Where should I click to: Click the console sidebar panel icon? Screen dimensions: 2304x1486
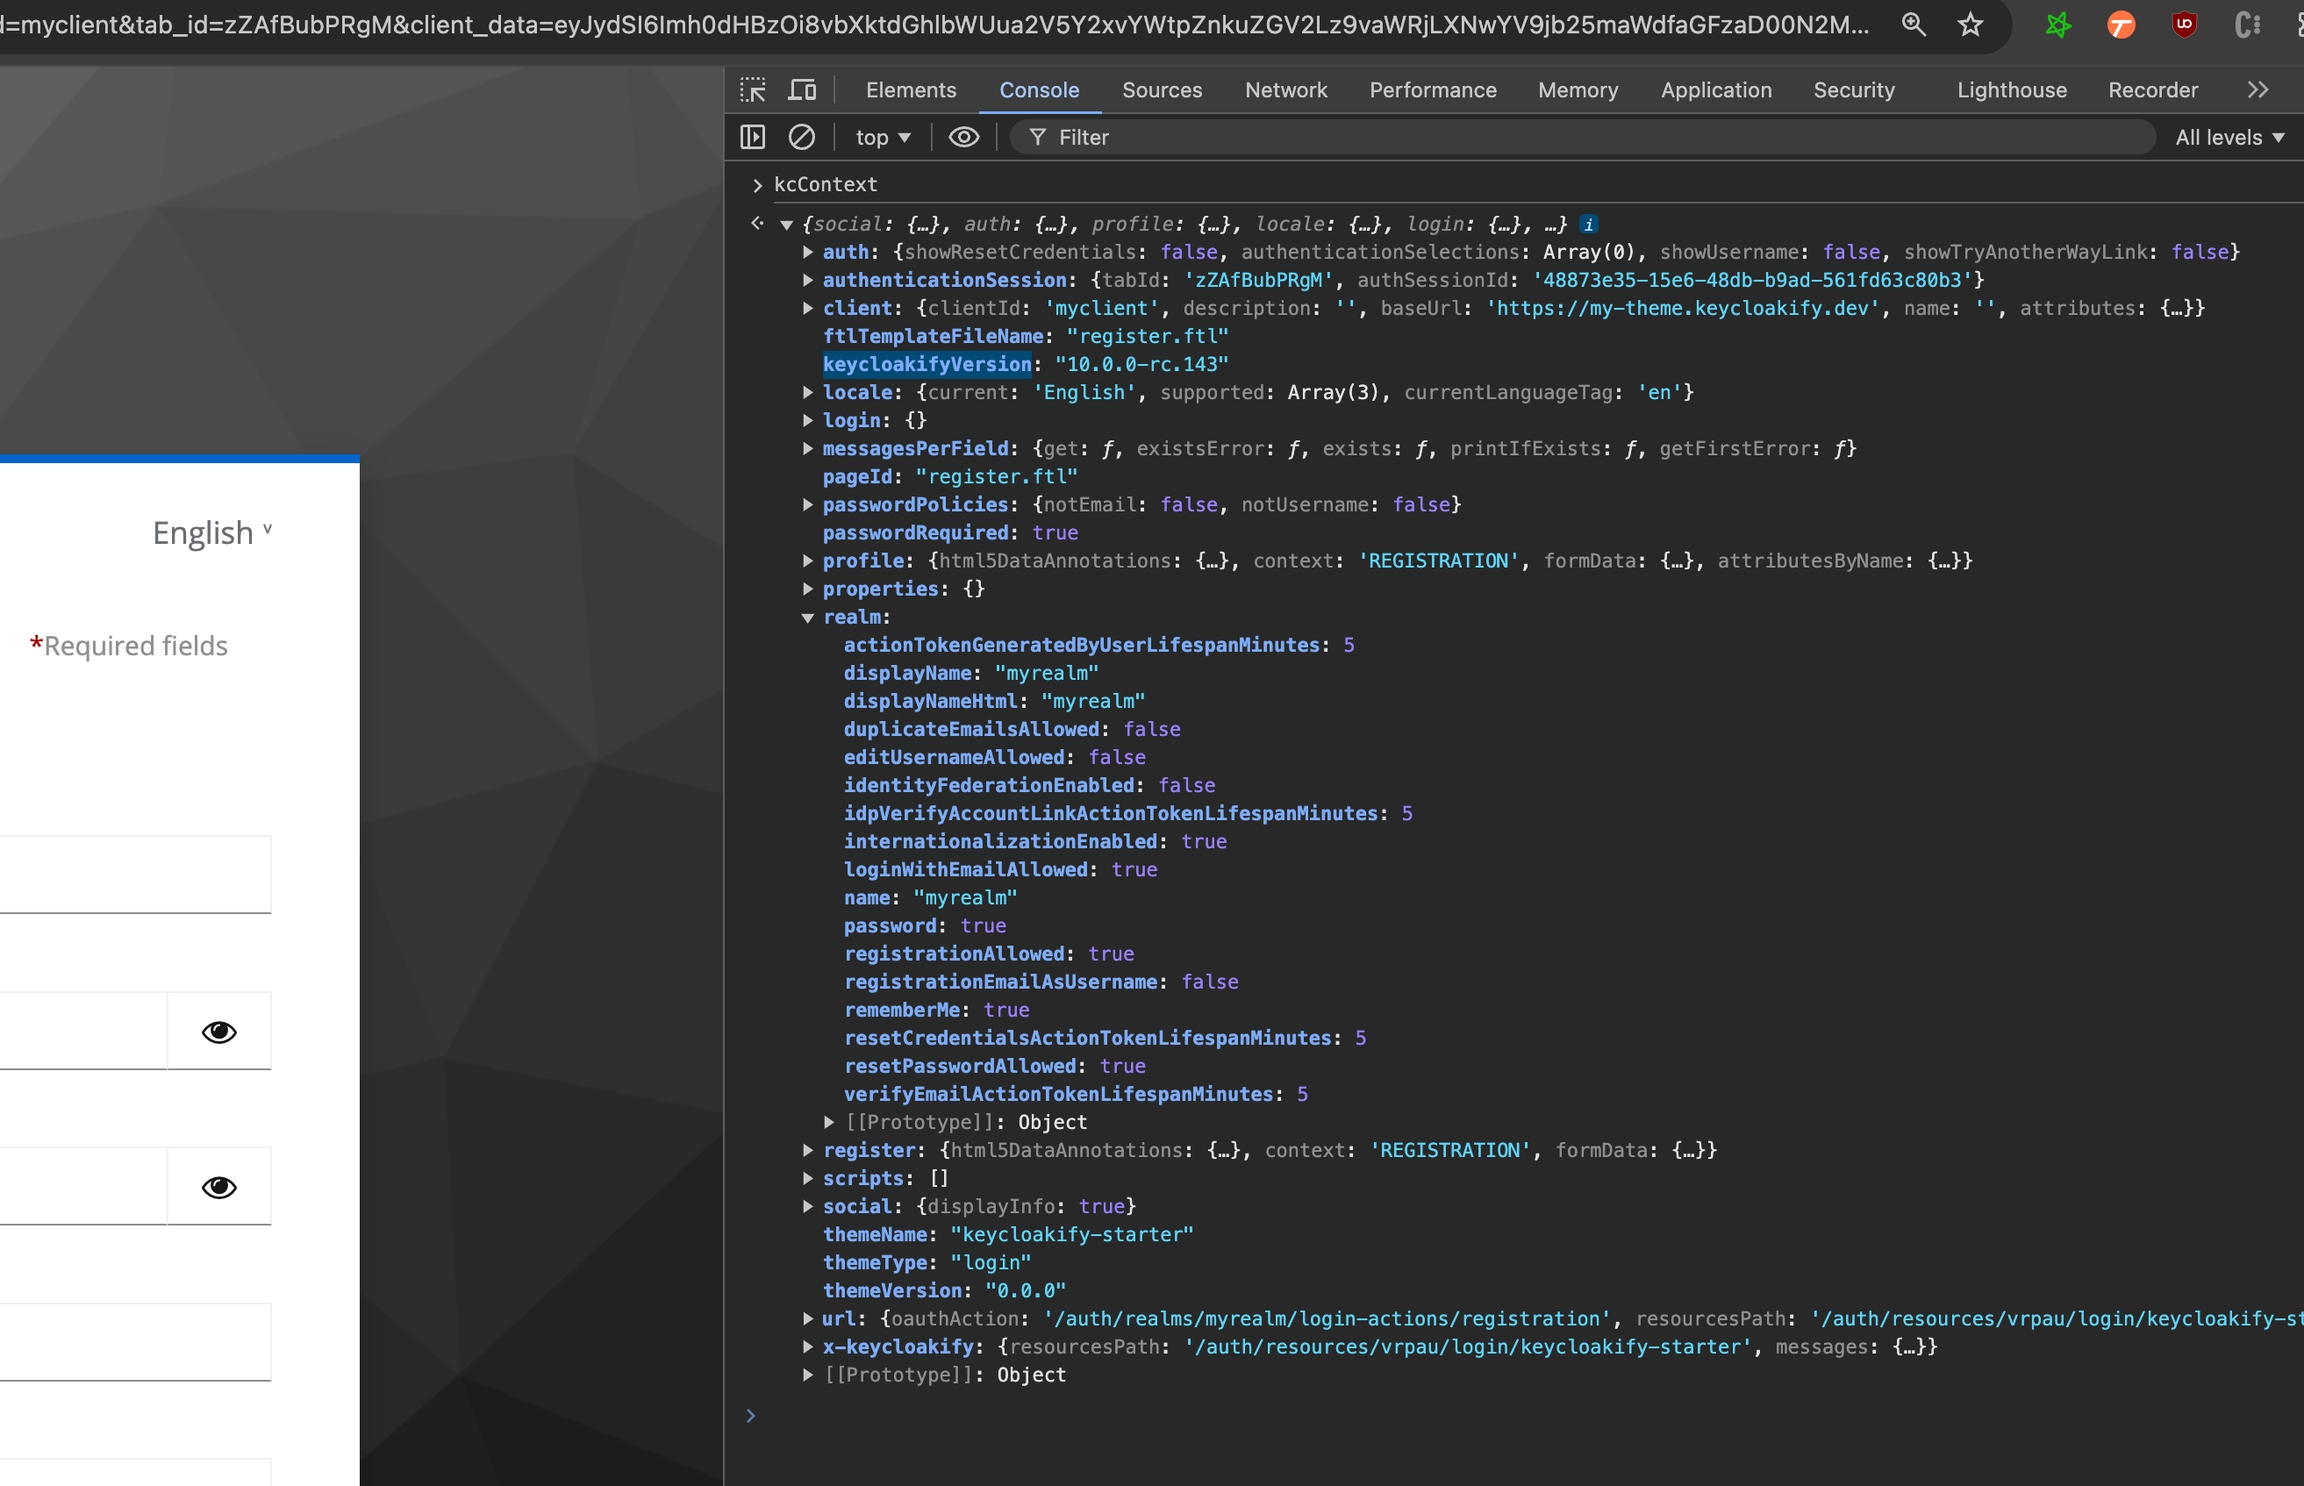(x=753, y=137)
